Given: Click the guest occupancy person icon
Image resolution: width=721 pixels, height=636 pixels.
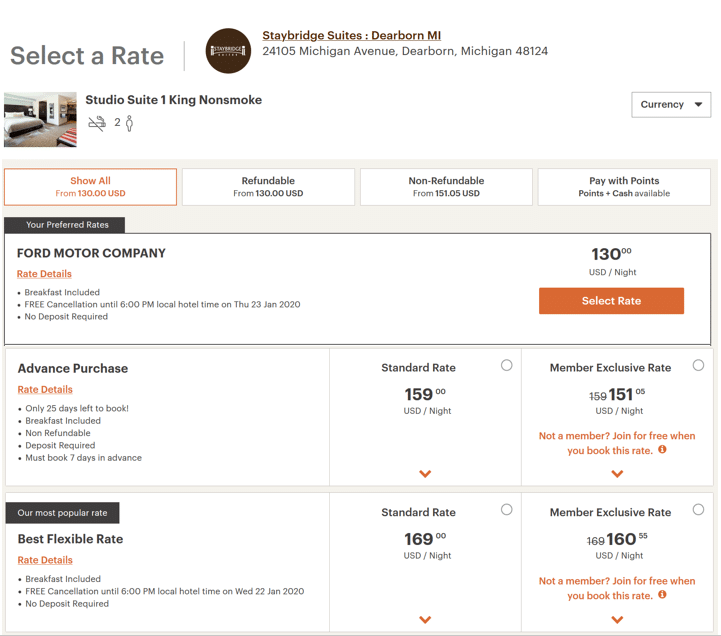Looking at the screenshot, I should [129, 123].
